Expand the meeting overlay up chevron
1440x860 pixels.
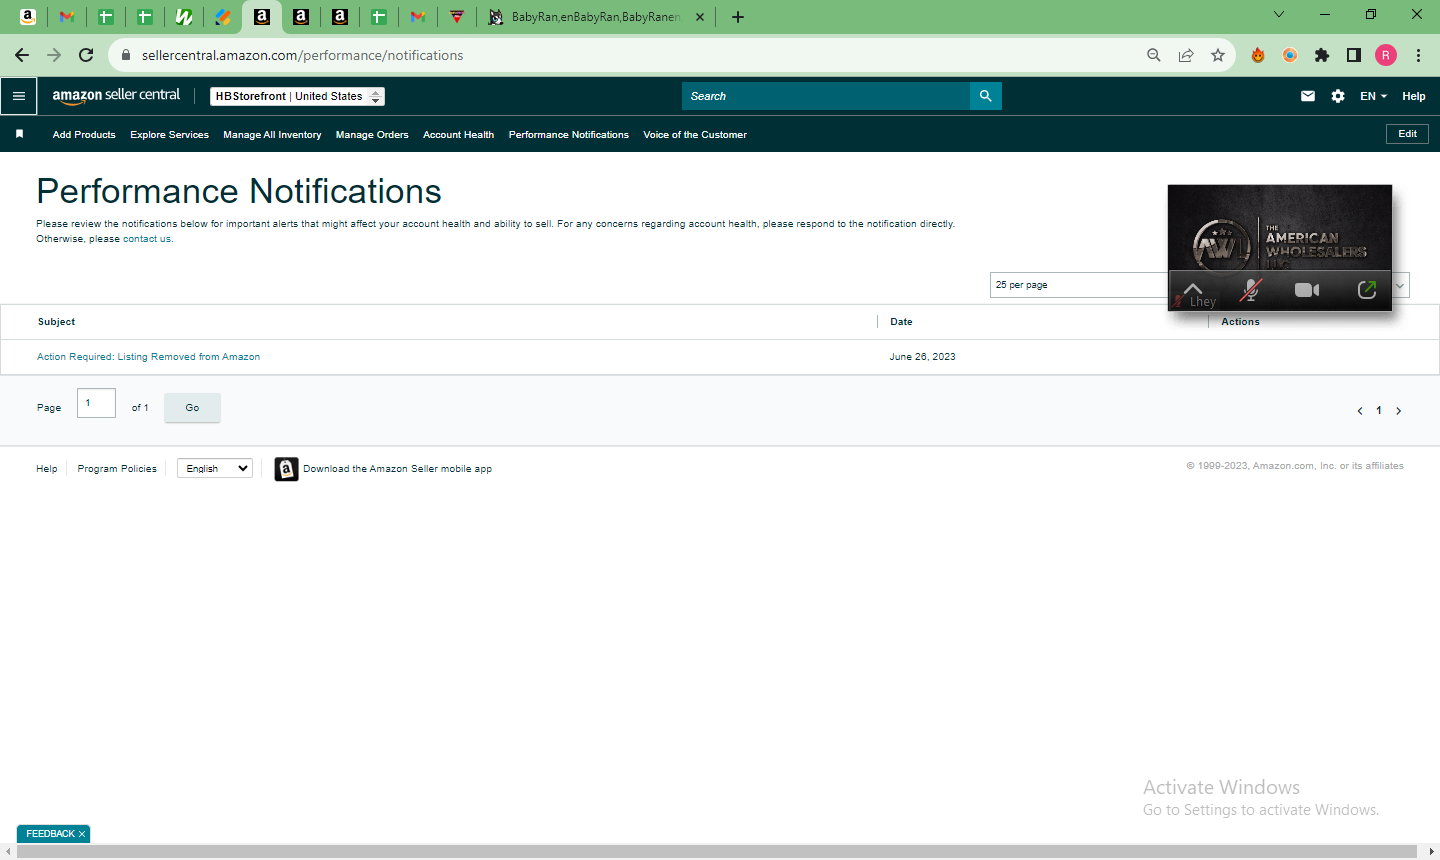[1193, 288]
